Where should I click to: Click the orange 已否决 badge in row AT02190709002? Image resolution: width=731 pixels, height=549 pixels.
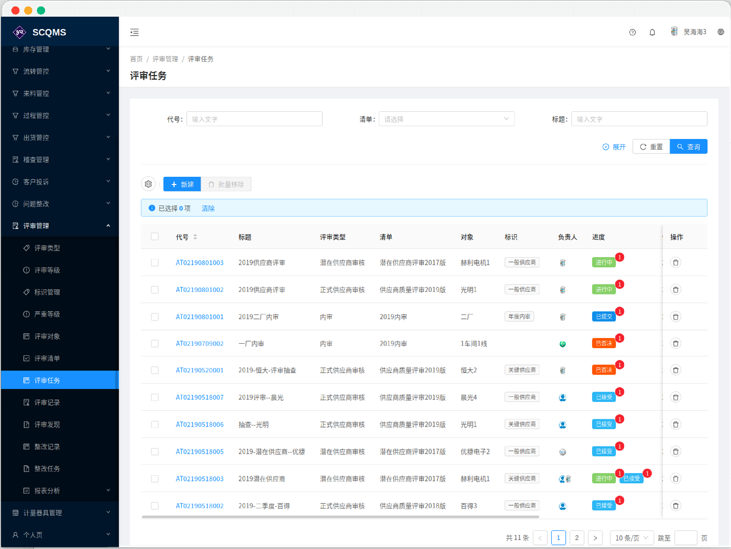[604, 343]
